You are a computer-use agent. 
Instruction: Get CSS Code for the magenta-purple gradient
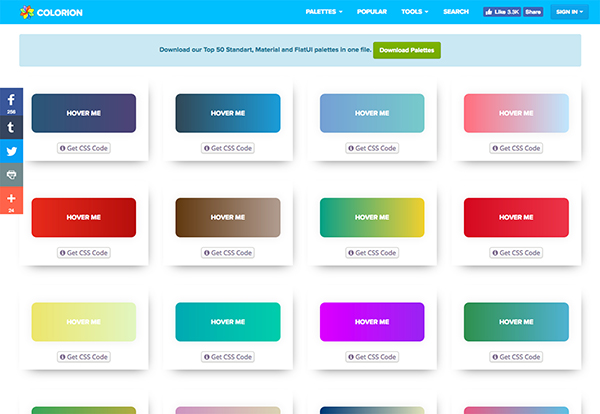coord(372,357)
